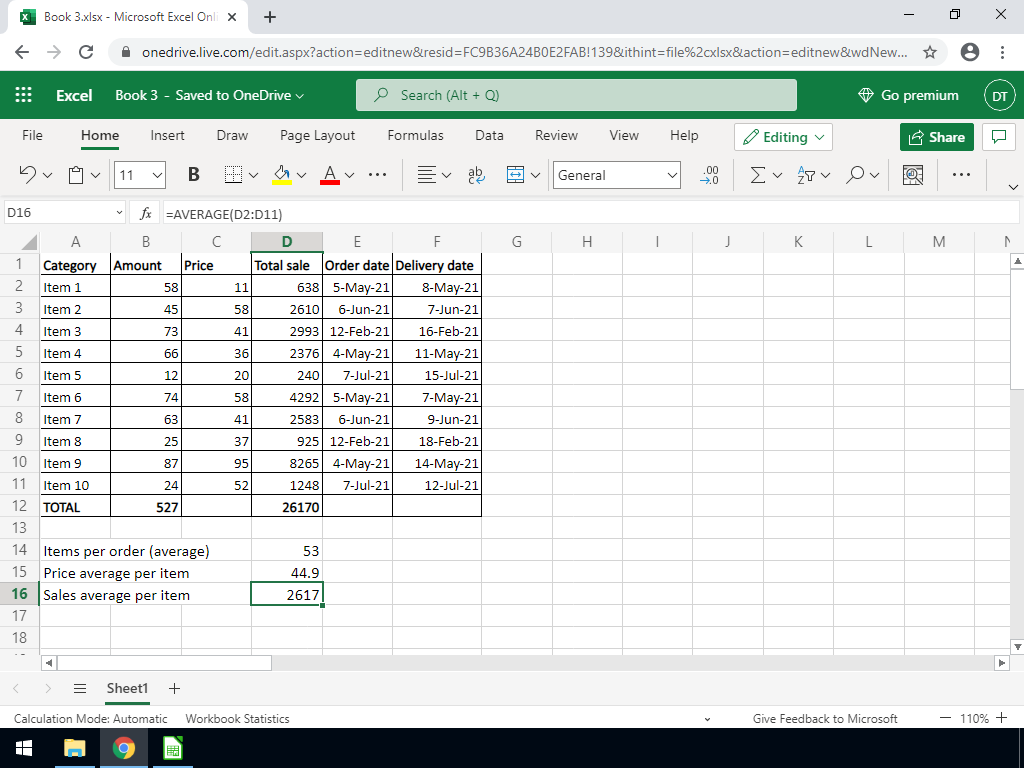Screen dimensions: 1024x768
Task: Click the fx Insert Function icon
Action: pyautogui.click(x=145, y=214)
